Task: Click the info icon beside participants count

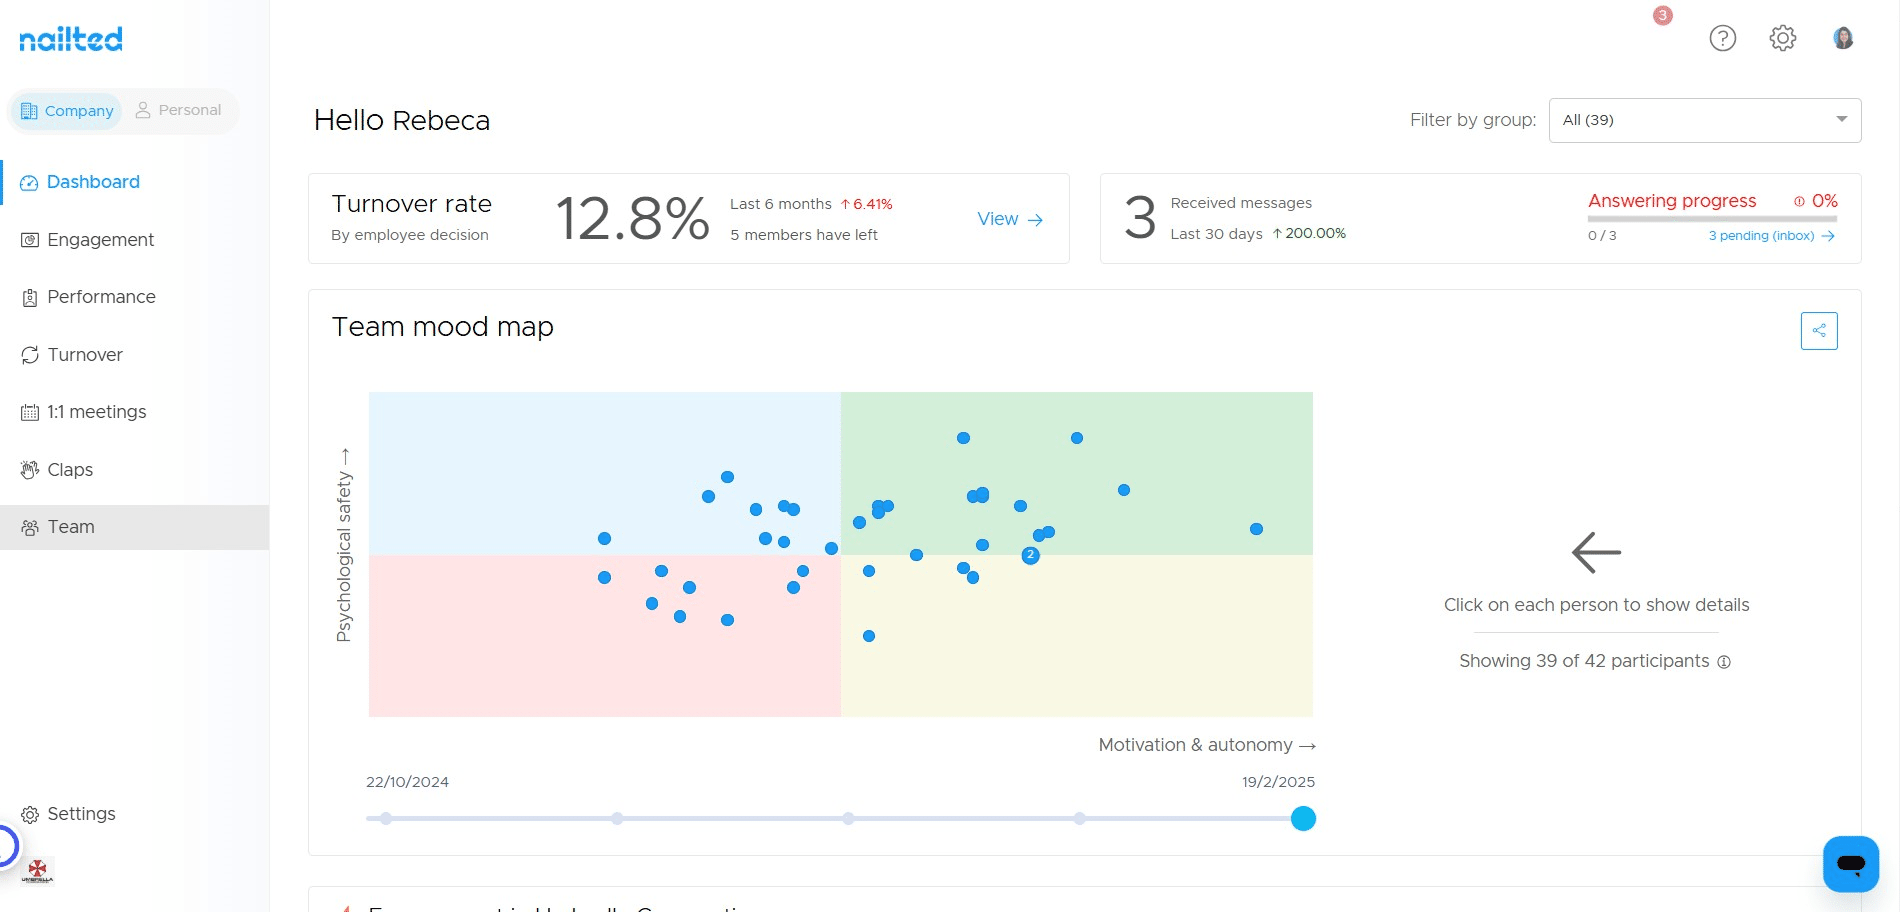Action: (x=1724, y=662)
